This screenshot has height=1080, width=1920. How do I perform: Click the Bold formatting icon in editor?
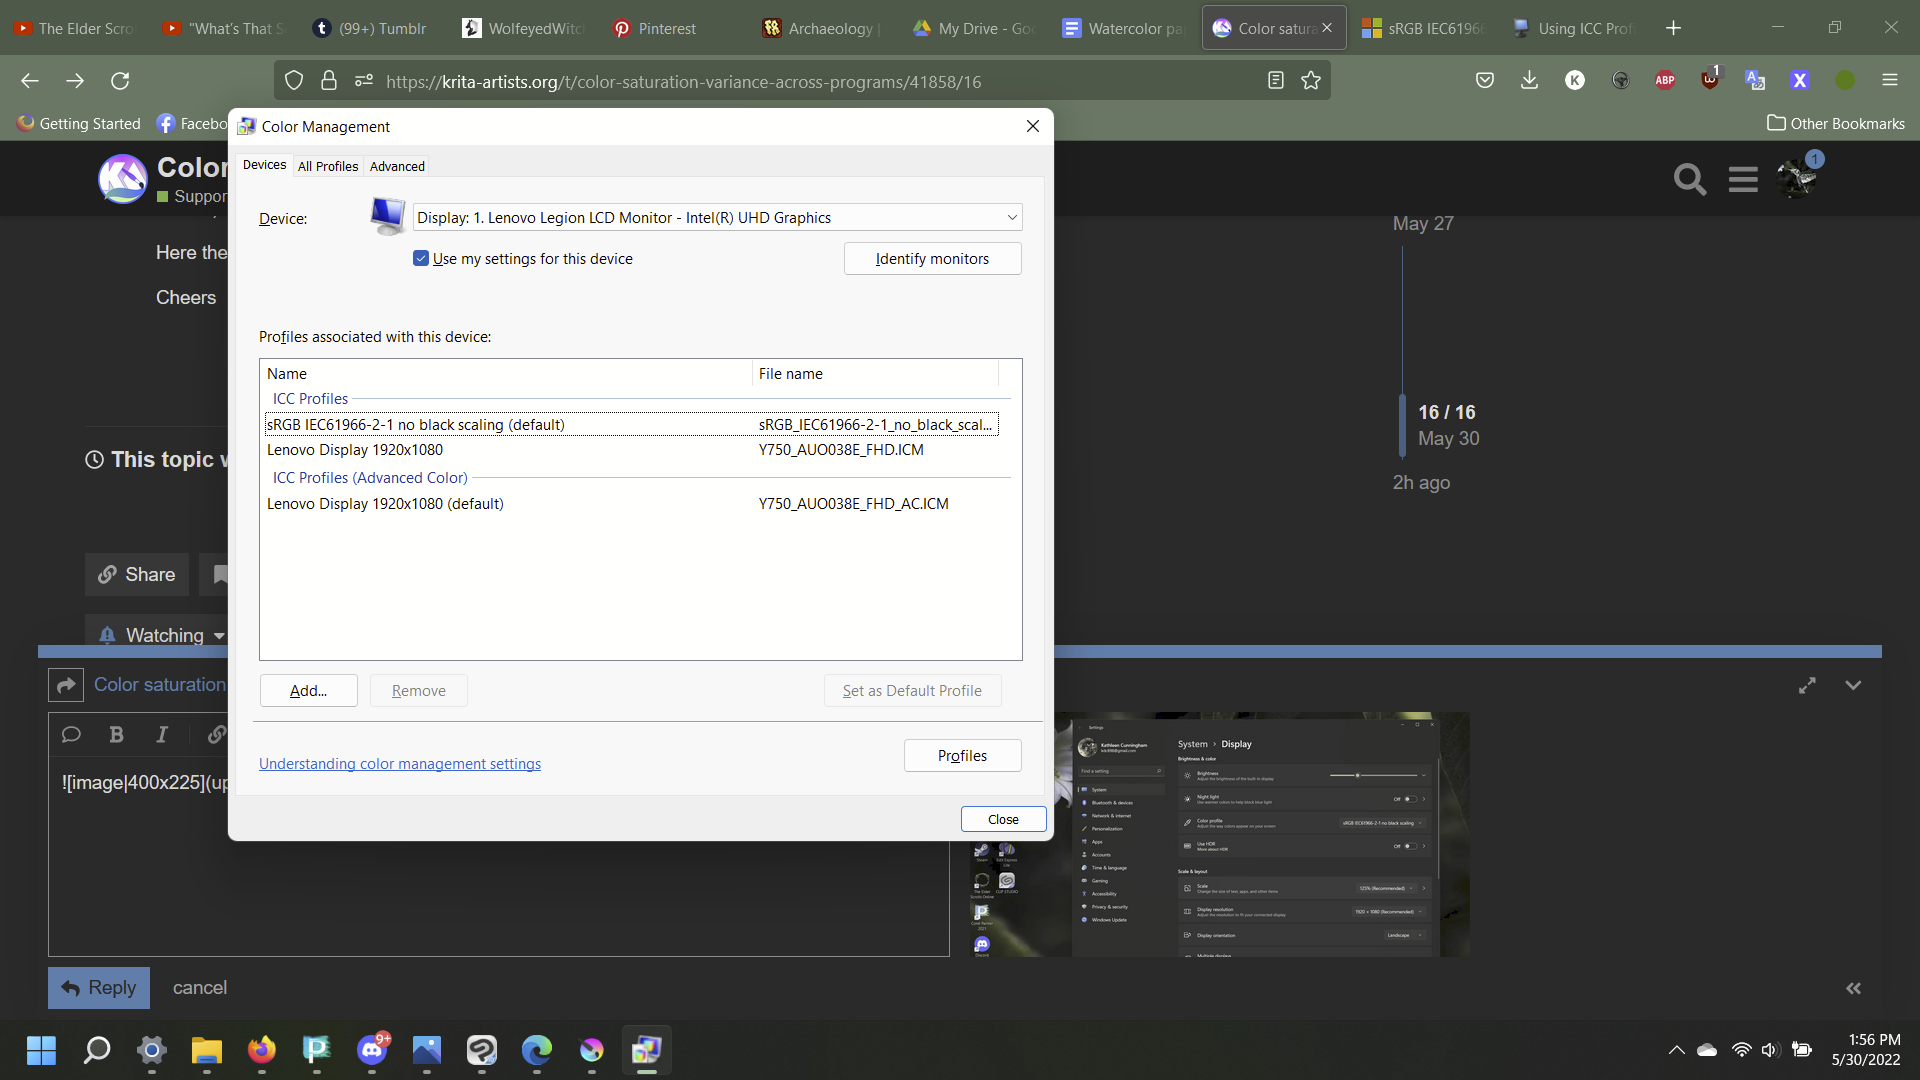[116, 735]
